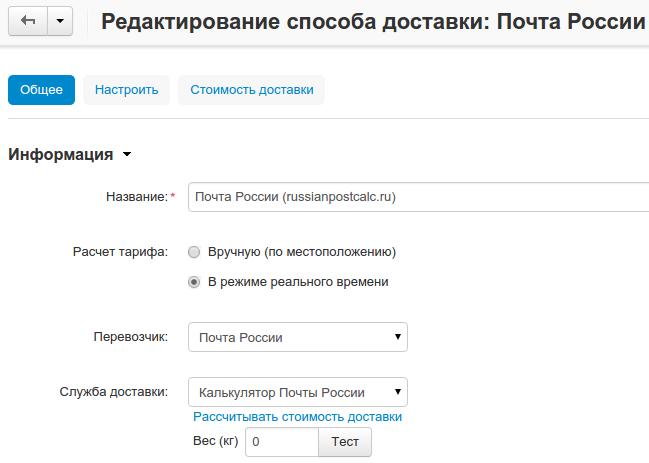Click the Название label
This screenshot has height=463, width=649.
137,197
